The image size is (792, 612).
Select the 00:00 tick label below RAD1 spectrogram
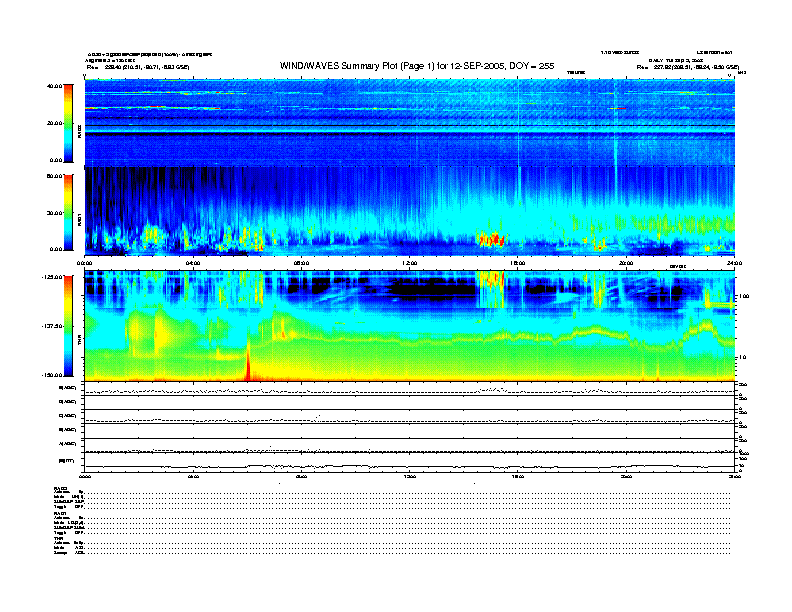[84, 263]
